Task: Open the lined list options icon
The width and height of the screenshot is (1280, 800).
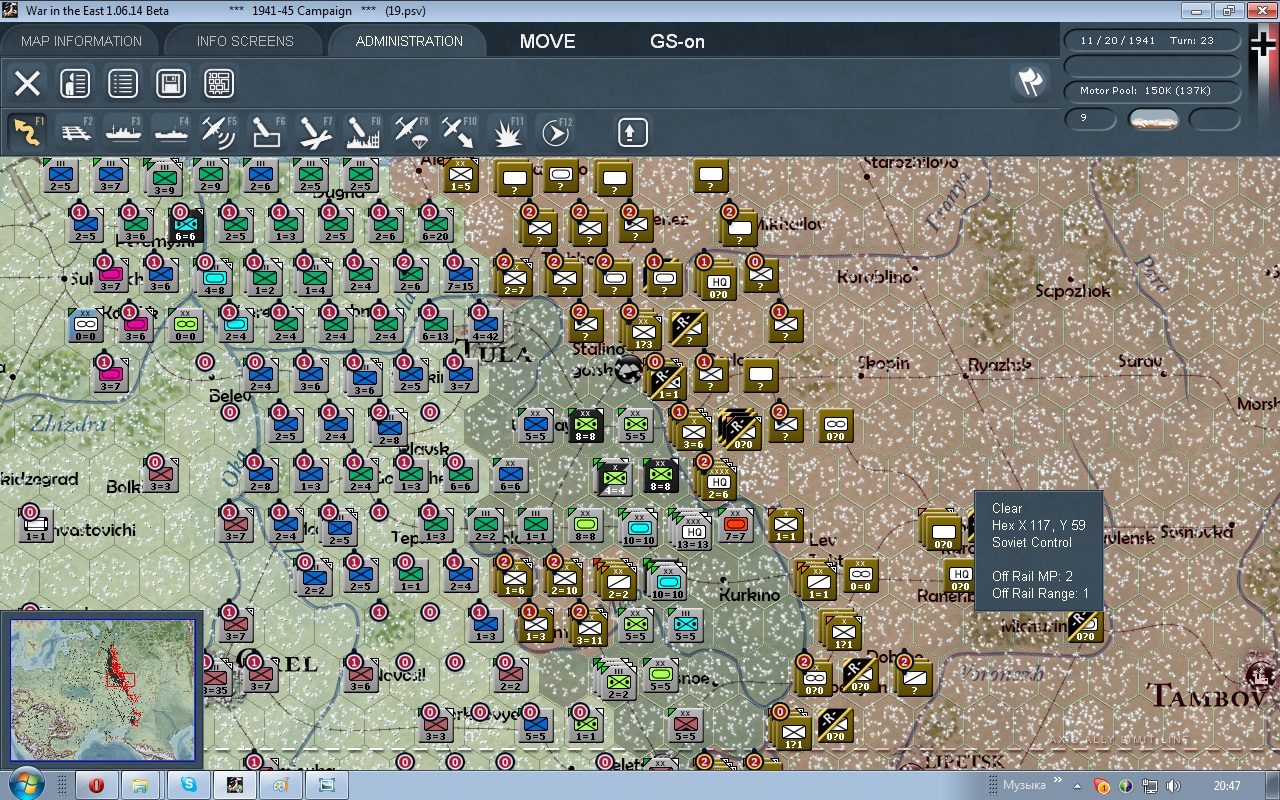Action: coord(123,84)
